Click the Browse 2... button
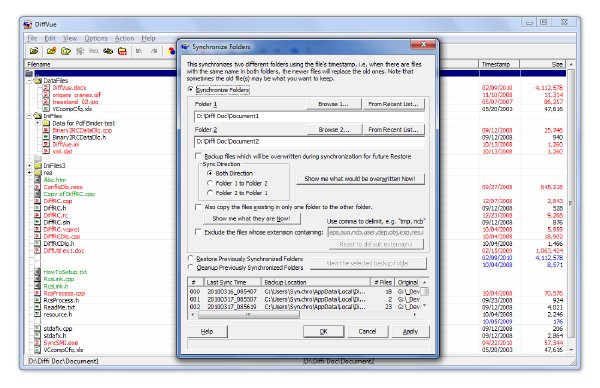 (334, 129)
